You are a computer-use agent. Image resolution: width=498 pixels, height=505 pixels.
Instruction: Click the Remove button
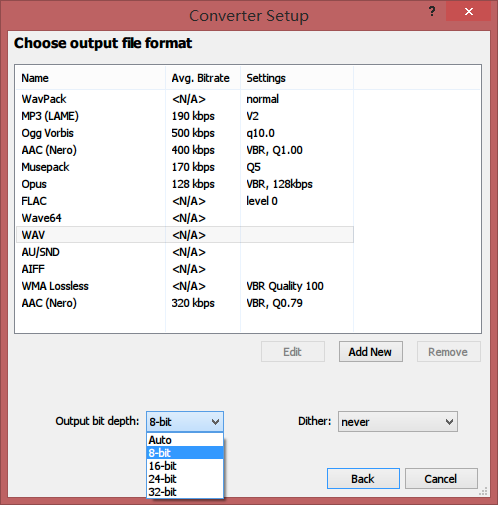point(449,352)
